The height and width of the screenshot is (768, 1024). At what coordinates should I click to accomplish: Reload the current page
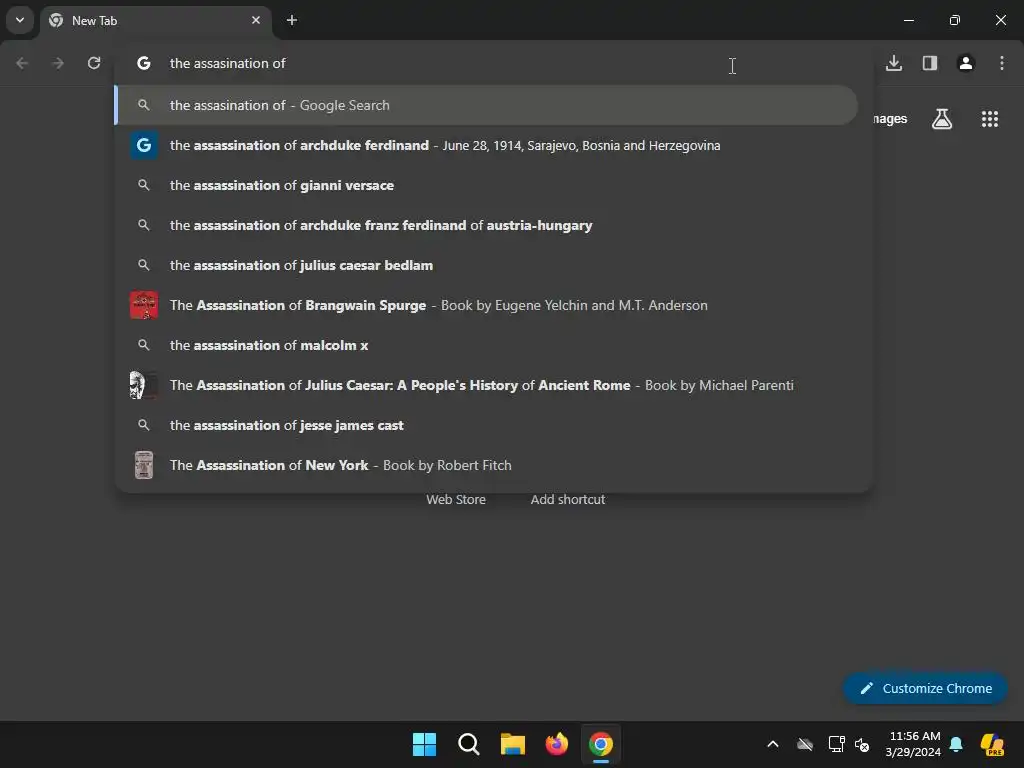pyautogui.click(x=94, y=63)
